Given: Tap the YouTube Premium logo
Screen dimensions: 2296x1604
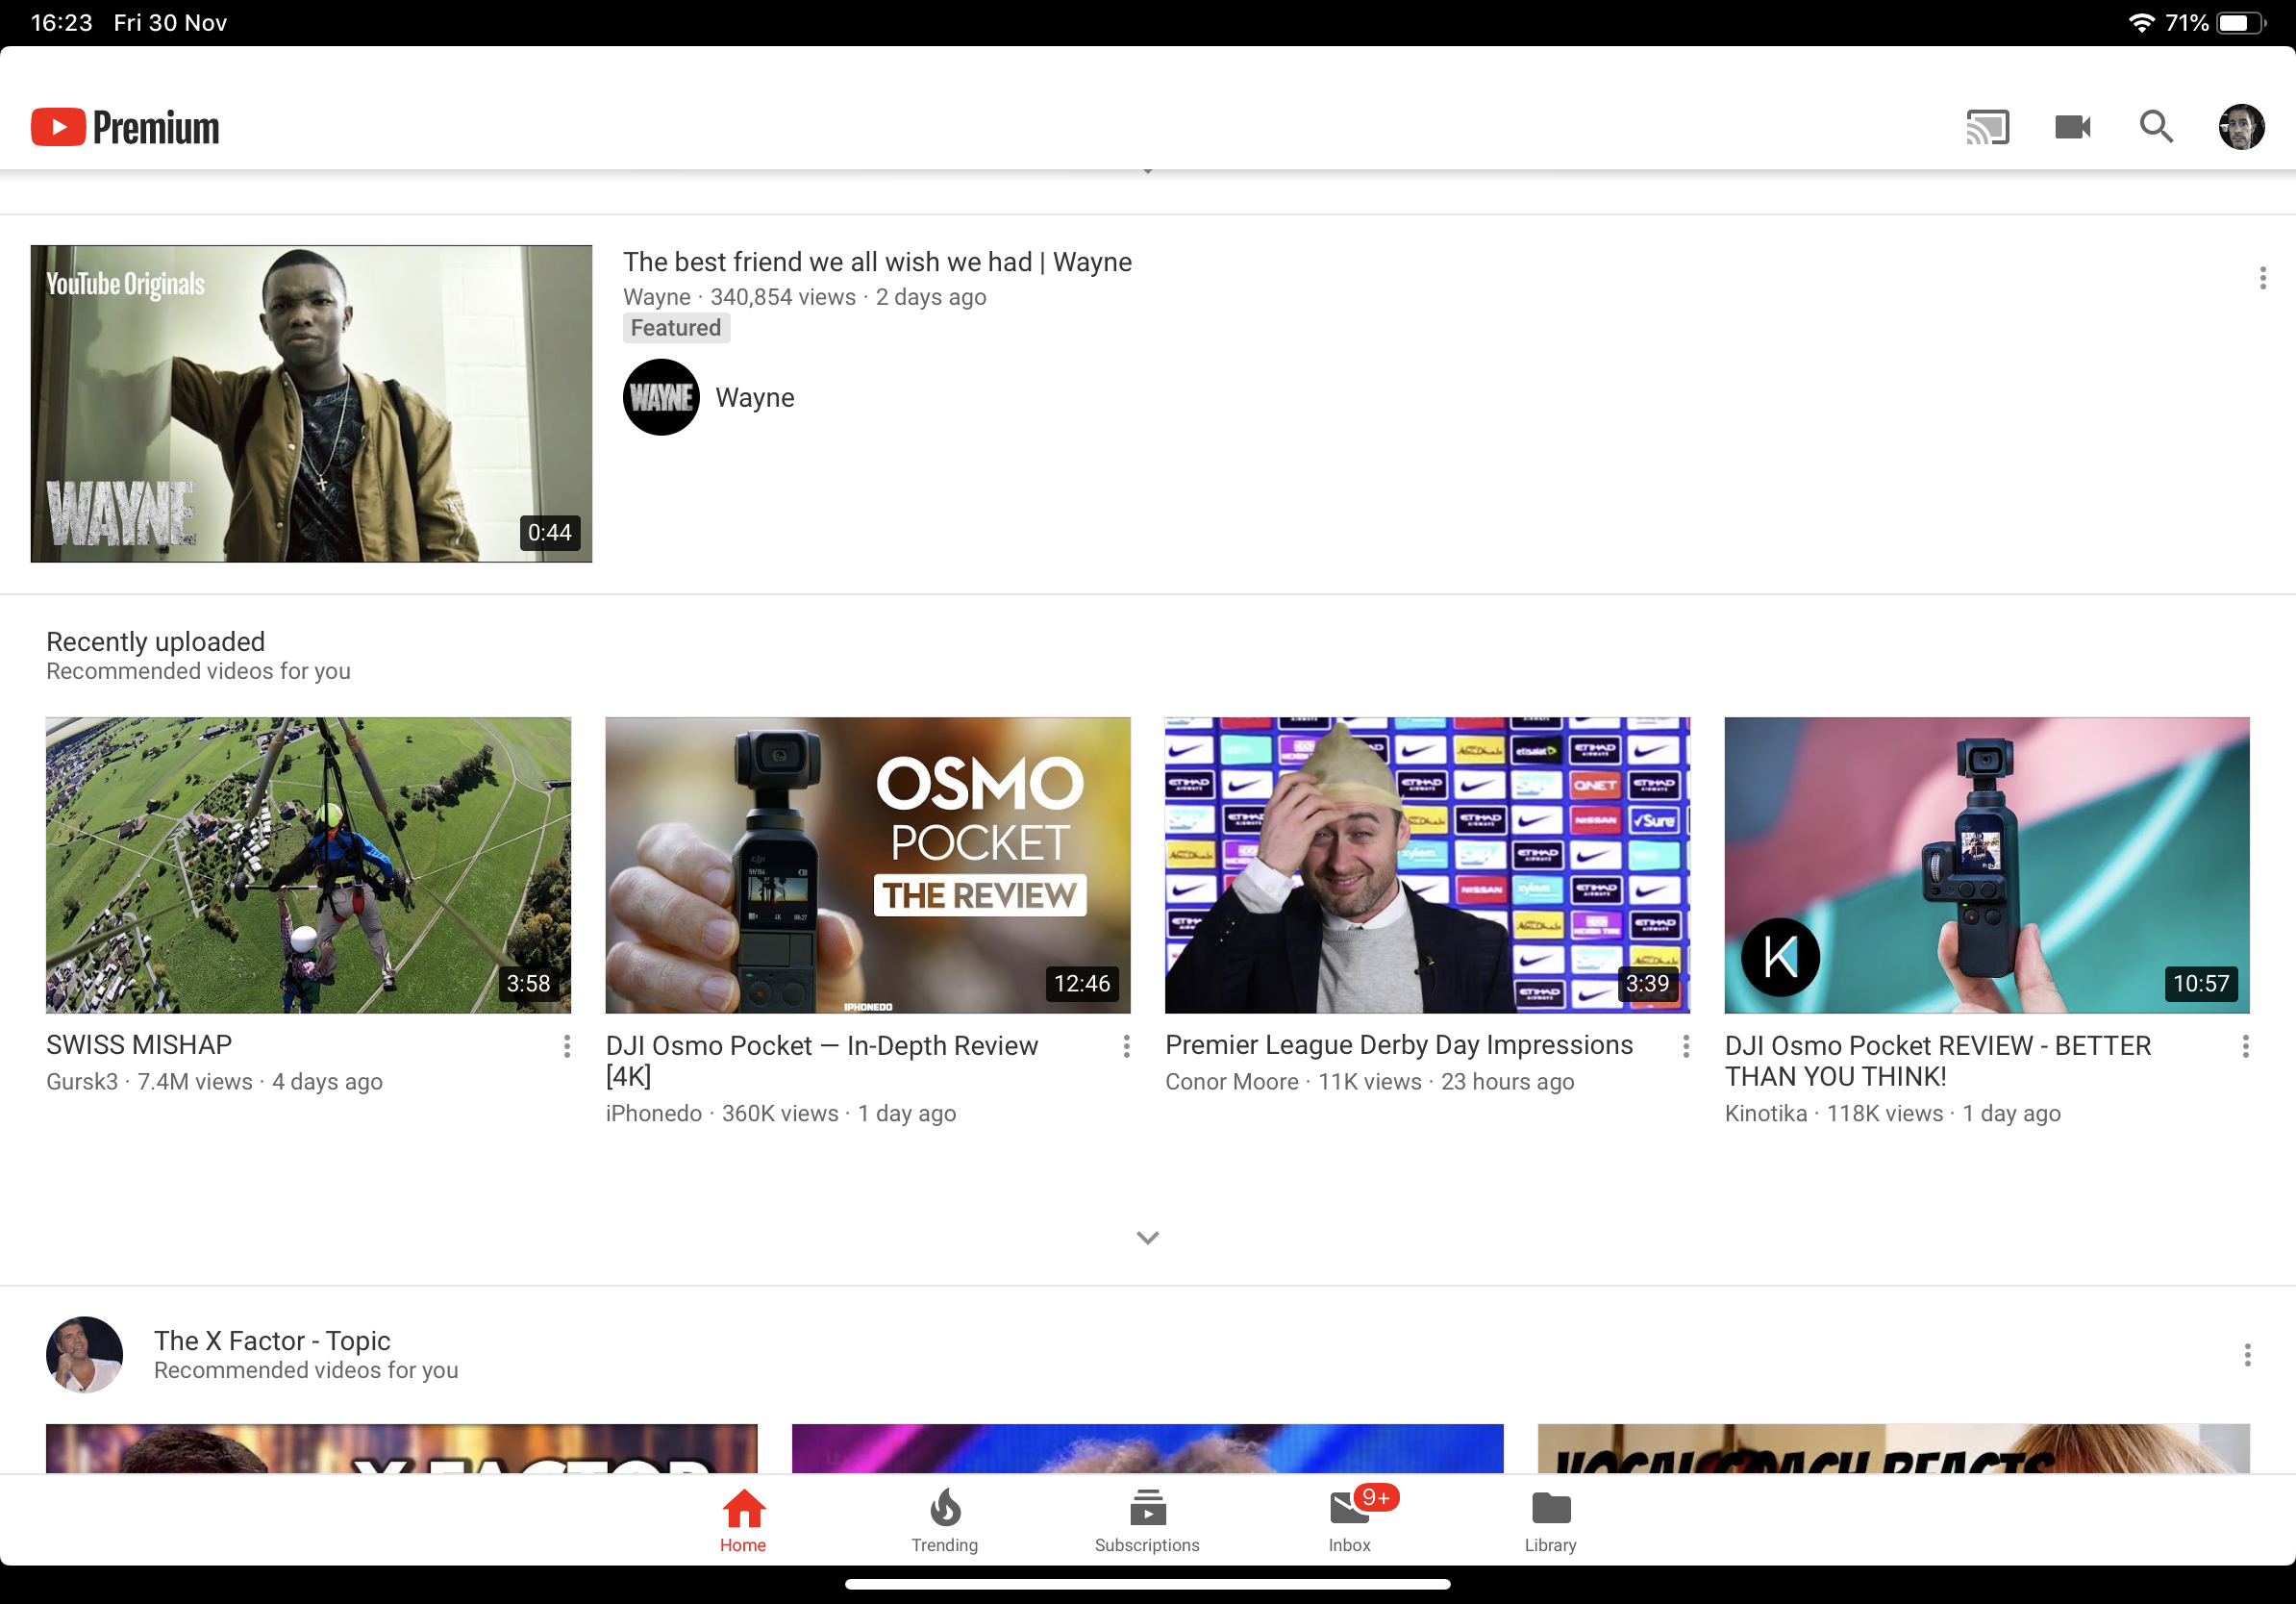Looking at the screenshot, I should pyautogui.click(x=125, y=127).
